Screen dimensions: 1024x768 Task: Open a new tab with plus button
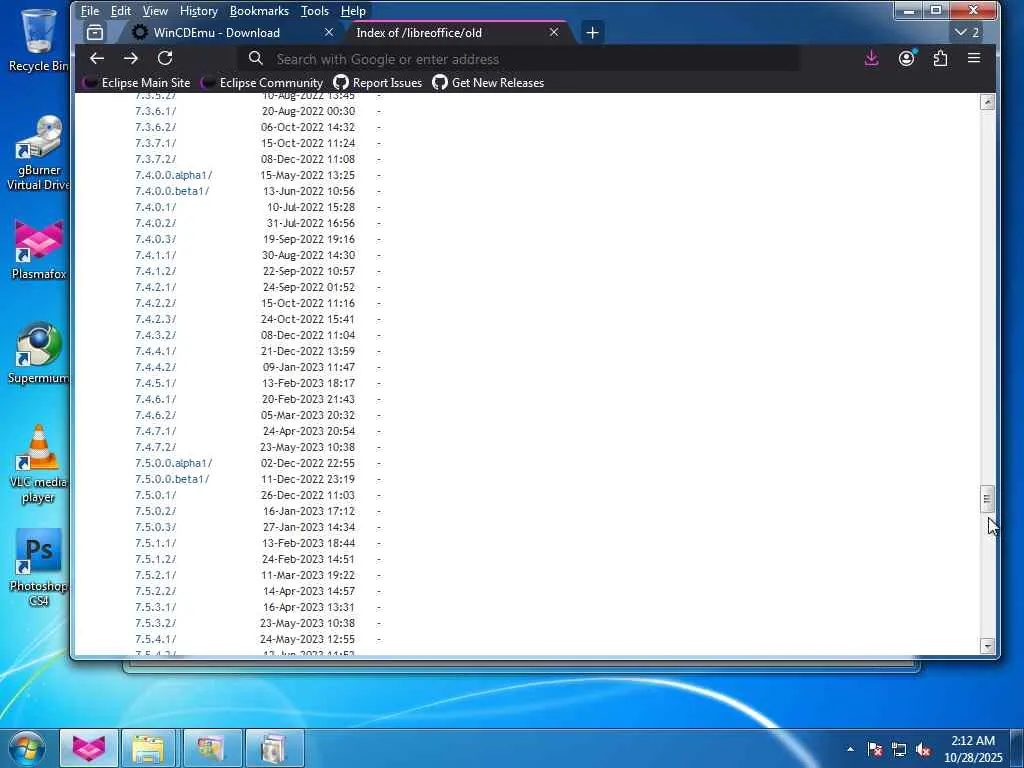(592, 33)
